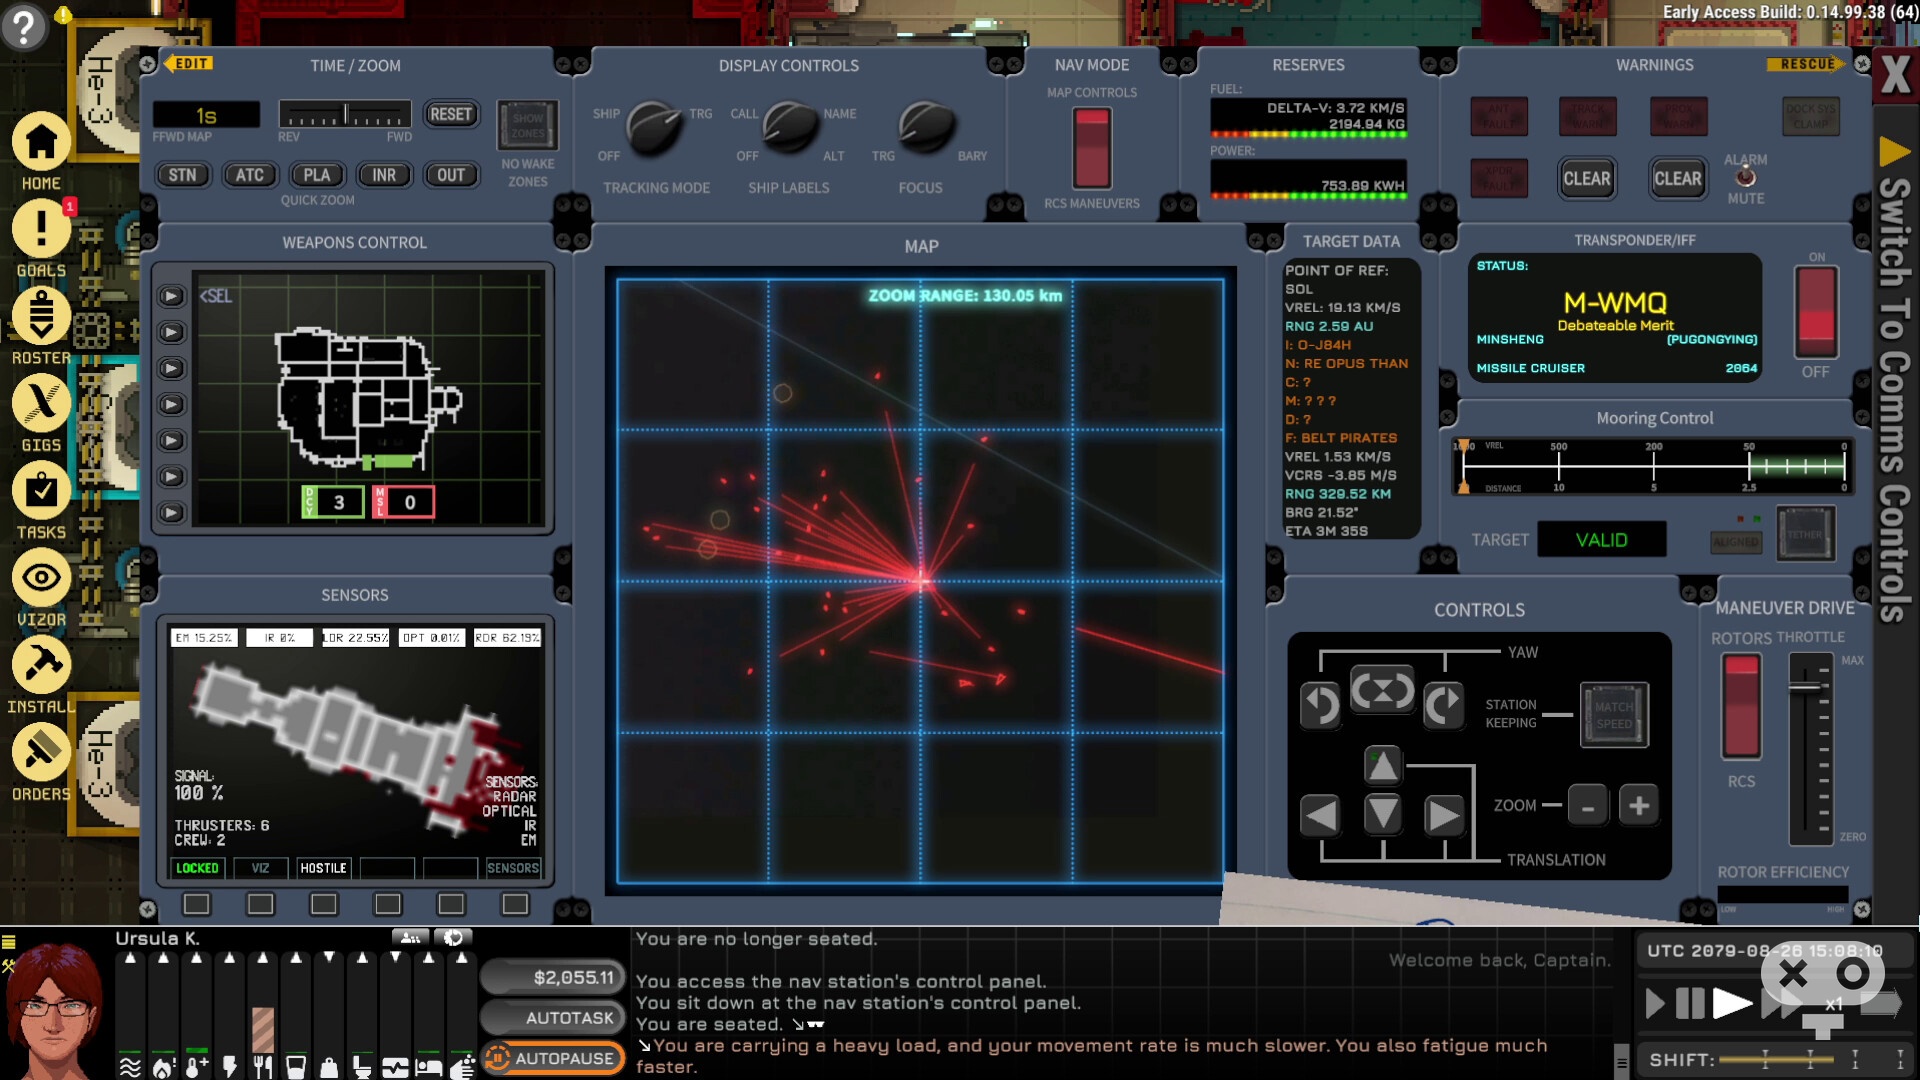Open the Roster sidebar icon
This screenshot has height=1080, width=1920.
tap(41, 316)
